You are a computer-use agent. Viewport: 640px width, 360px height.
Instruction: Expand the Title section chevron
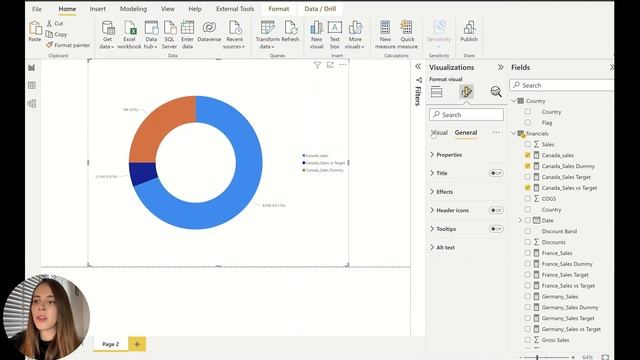coord(432,173)
